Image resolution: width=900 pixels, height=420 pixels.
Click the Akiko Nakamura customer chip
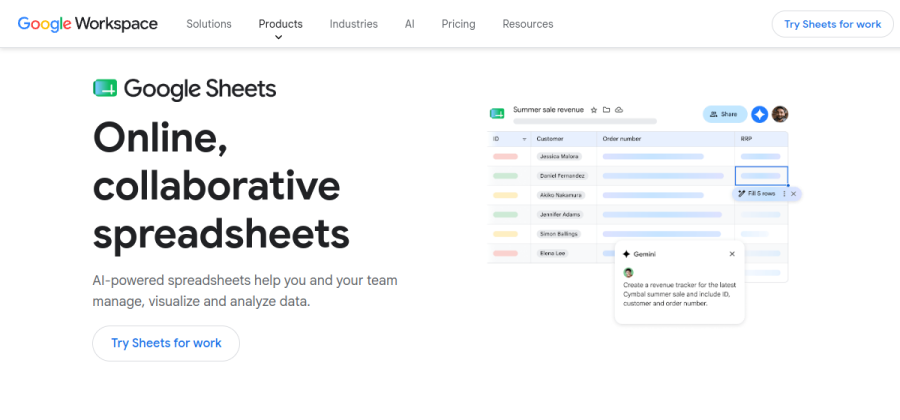[561, 195]
